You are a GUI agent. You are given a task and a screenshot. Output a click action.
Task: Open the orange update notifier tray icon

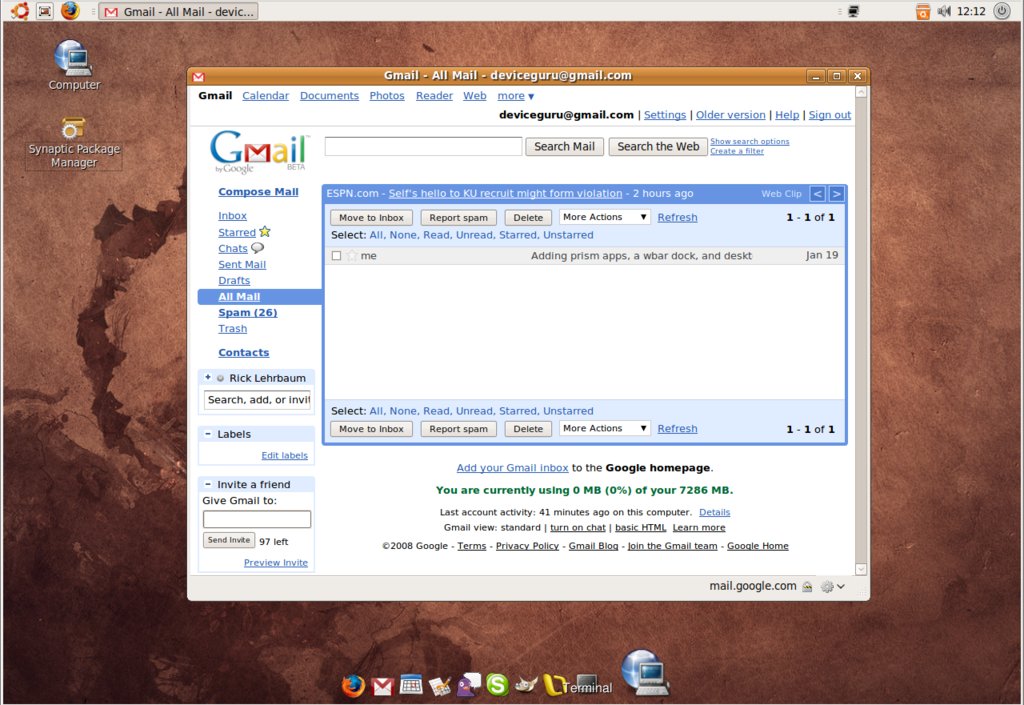922,11
